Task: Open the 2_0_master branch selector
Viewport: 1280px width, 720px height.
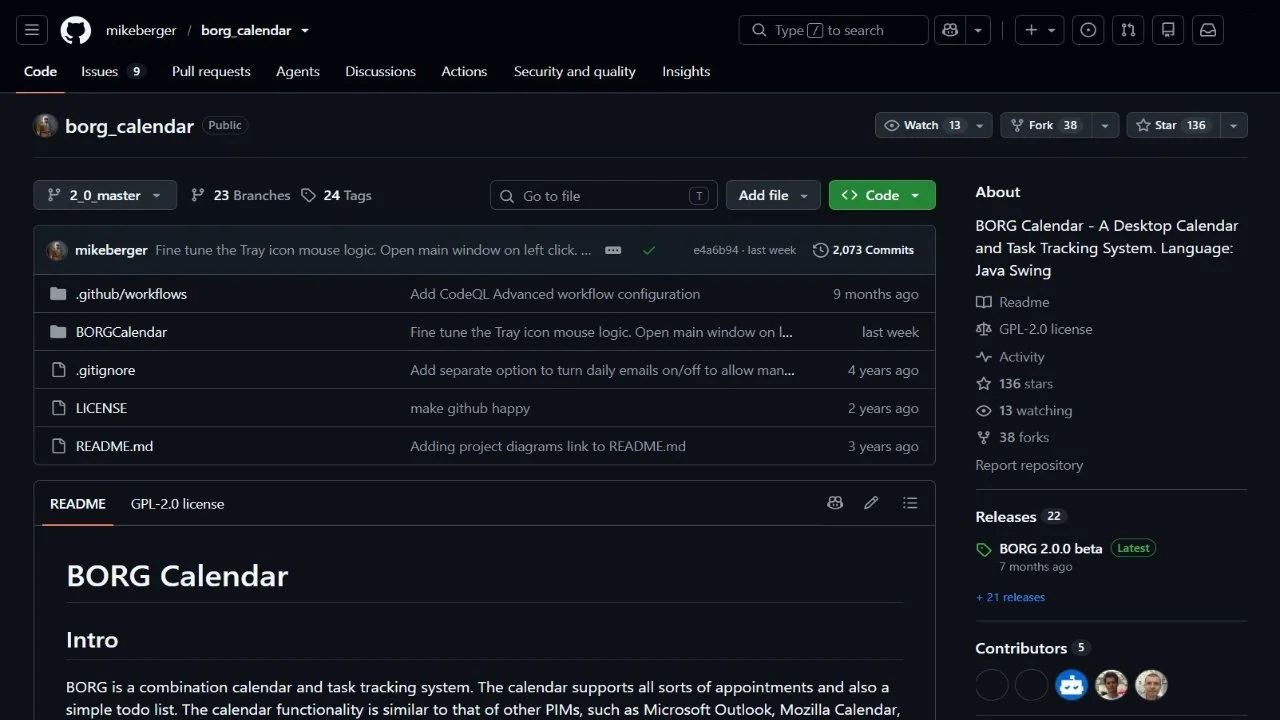Action: pos(105,195)
